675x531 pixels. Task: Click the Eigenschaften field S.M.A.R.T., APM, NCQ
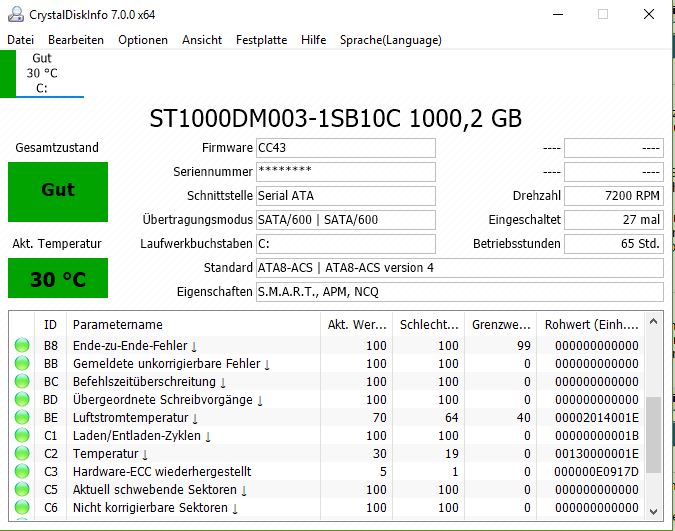460,292
